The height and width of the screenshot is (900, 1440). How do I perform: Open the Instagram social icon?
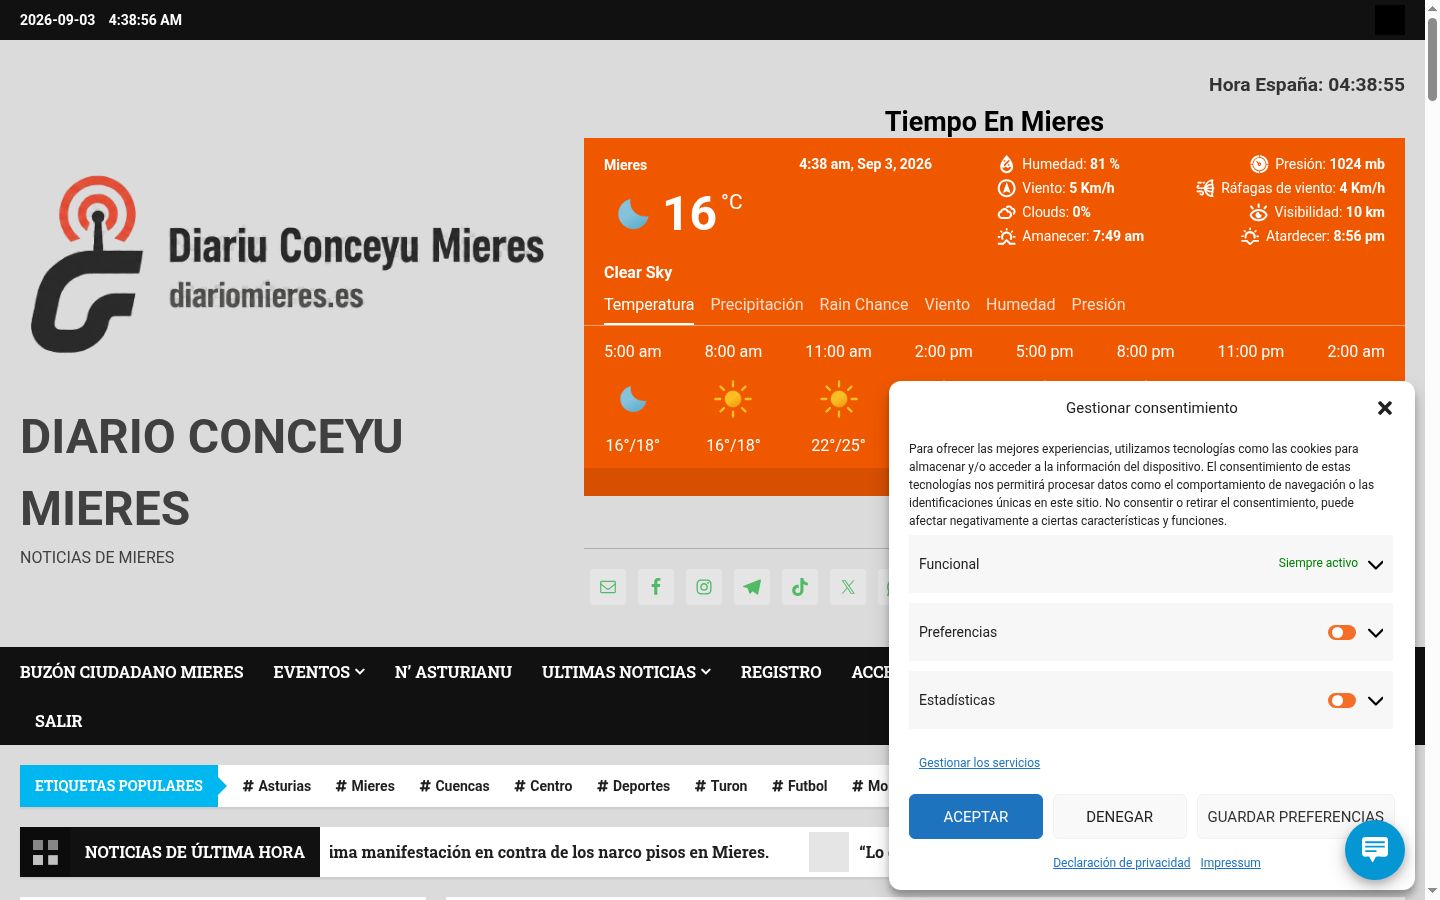(704, 587)
